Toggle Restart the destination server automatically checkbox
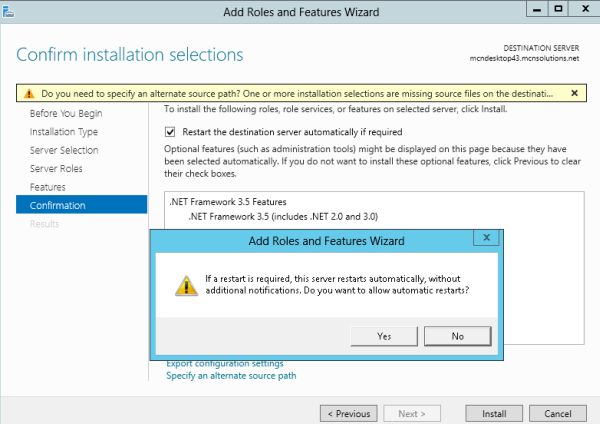This screenshot has width=600, height=424. [x=170, y=132]
